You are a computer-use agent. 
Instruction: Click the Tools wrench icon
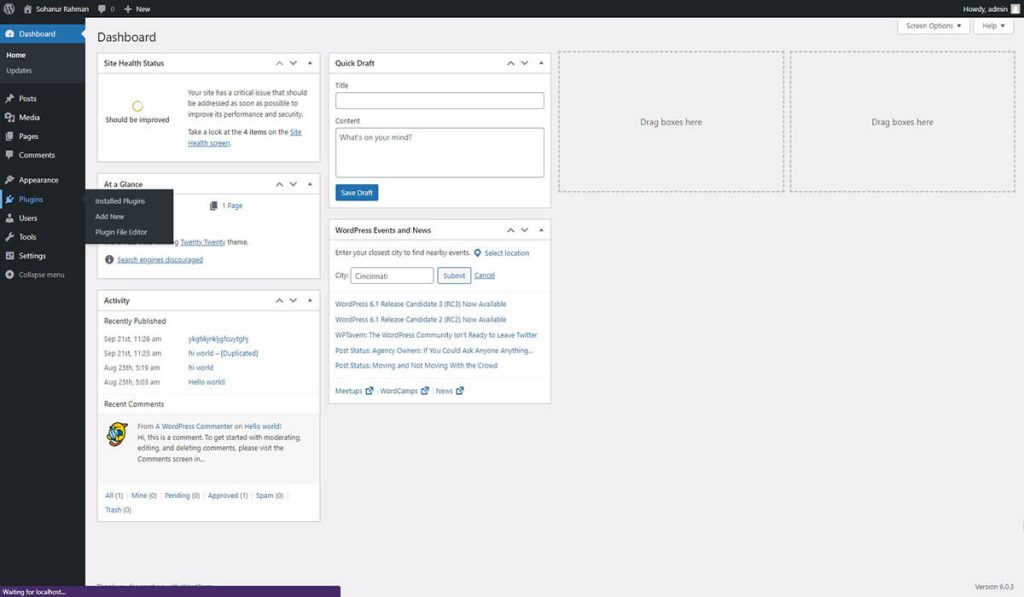10,237
